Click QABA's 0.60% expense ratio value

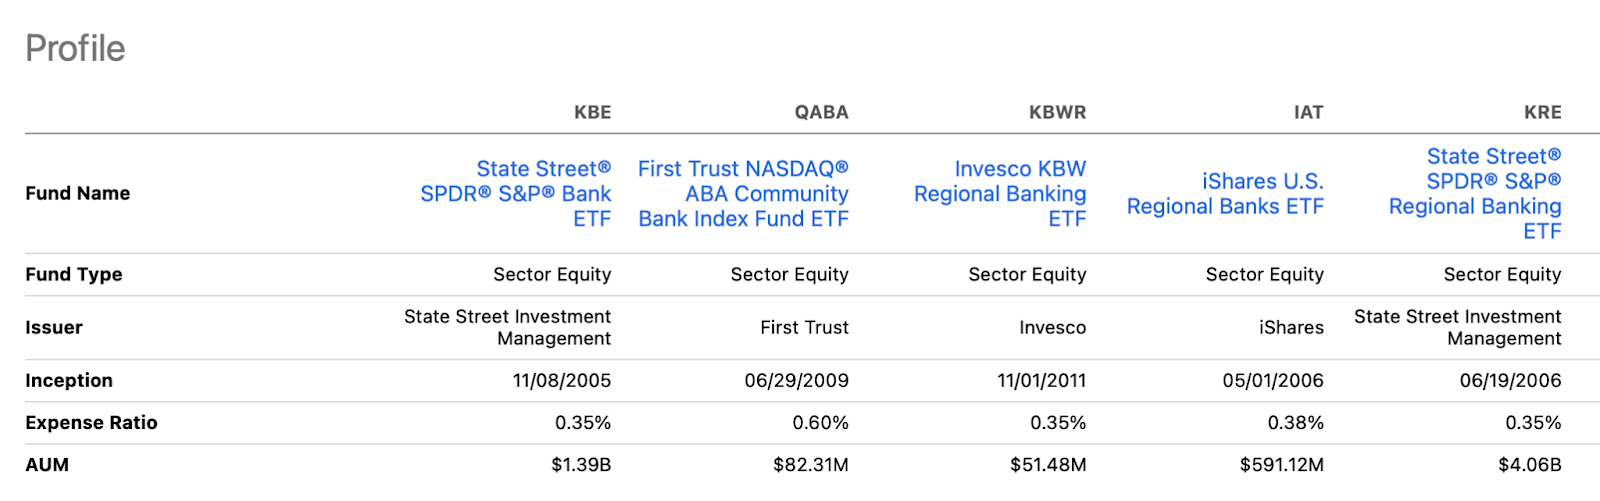tap(820, 423)
